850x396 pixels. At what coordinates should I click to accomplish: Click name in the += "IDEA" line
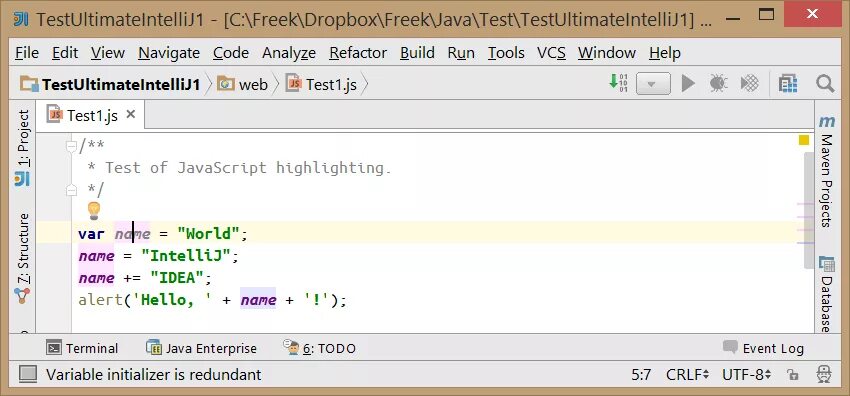pos(96,278)
